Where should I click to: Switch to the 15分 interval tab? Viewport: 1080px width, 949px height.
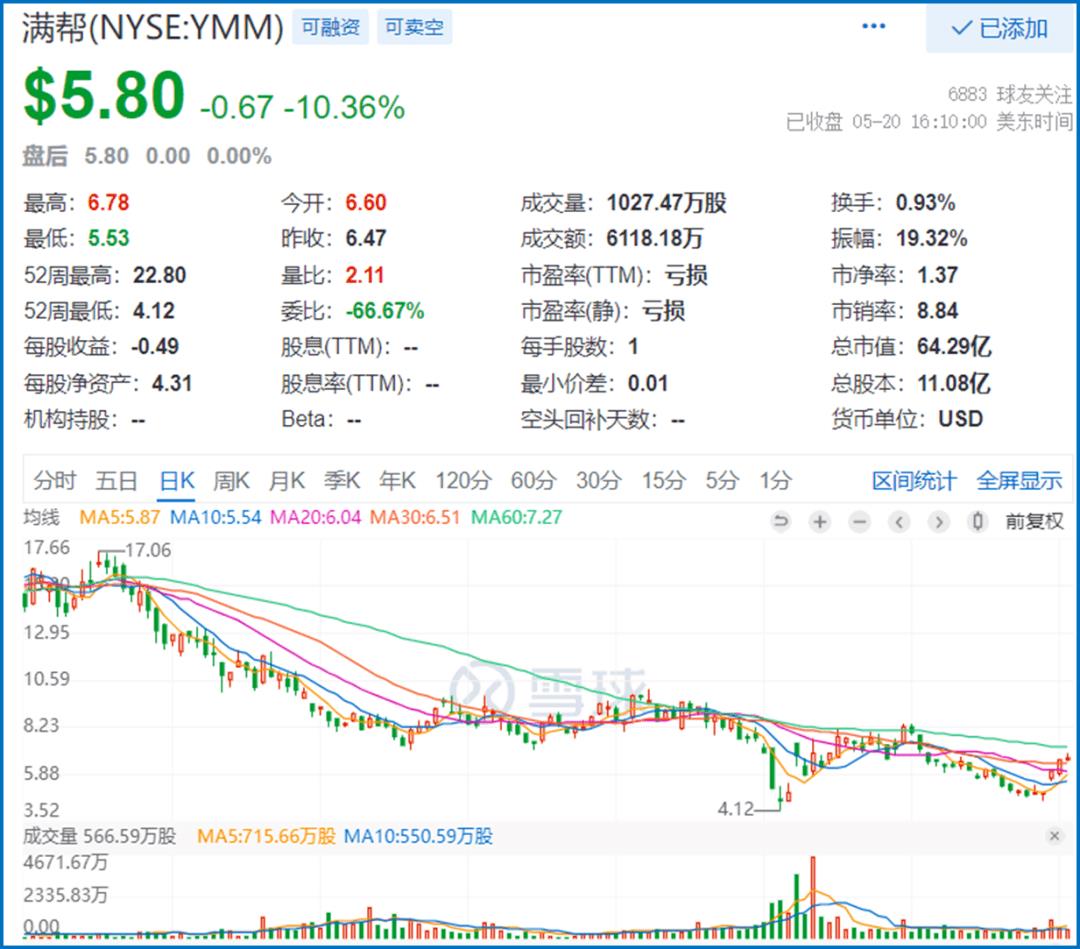[664, 480]
